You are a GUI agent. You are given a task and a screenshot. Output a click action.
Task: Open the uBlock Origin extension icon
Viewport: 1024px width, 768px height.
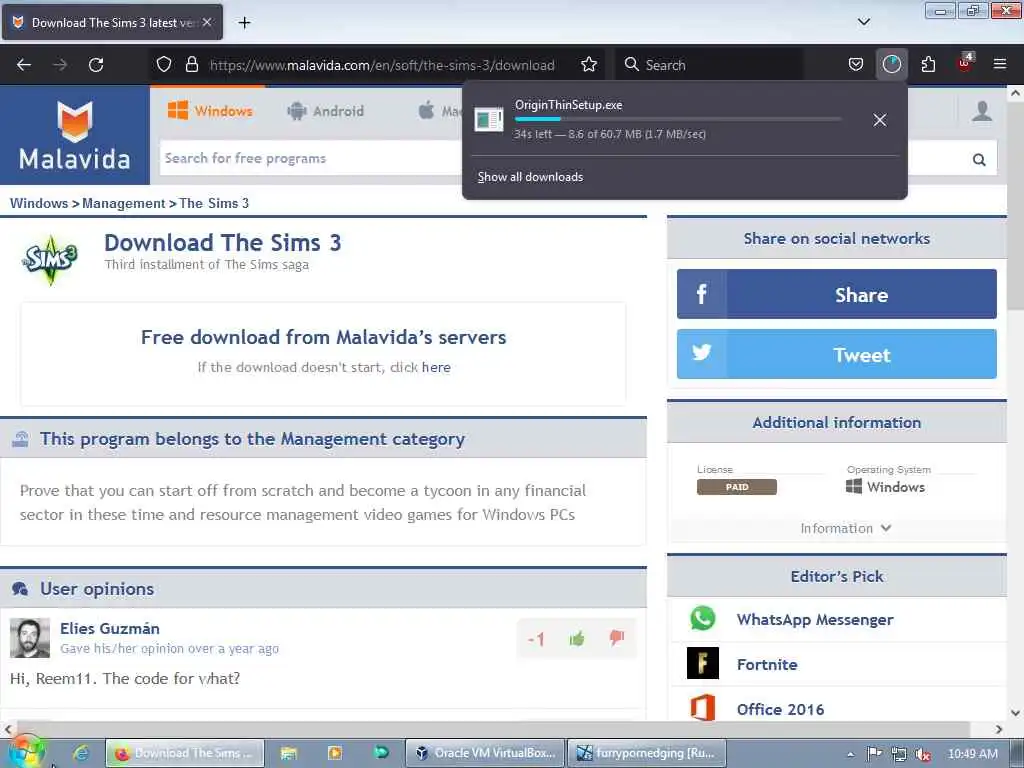965,63
